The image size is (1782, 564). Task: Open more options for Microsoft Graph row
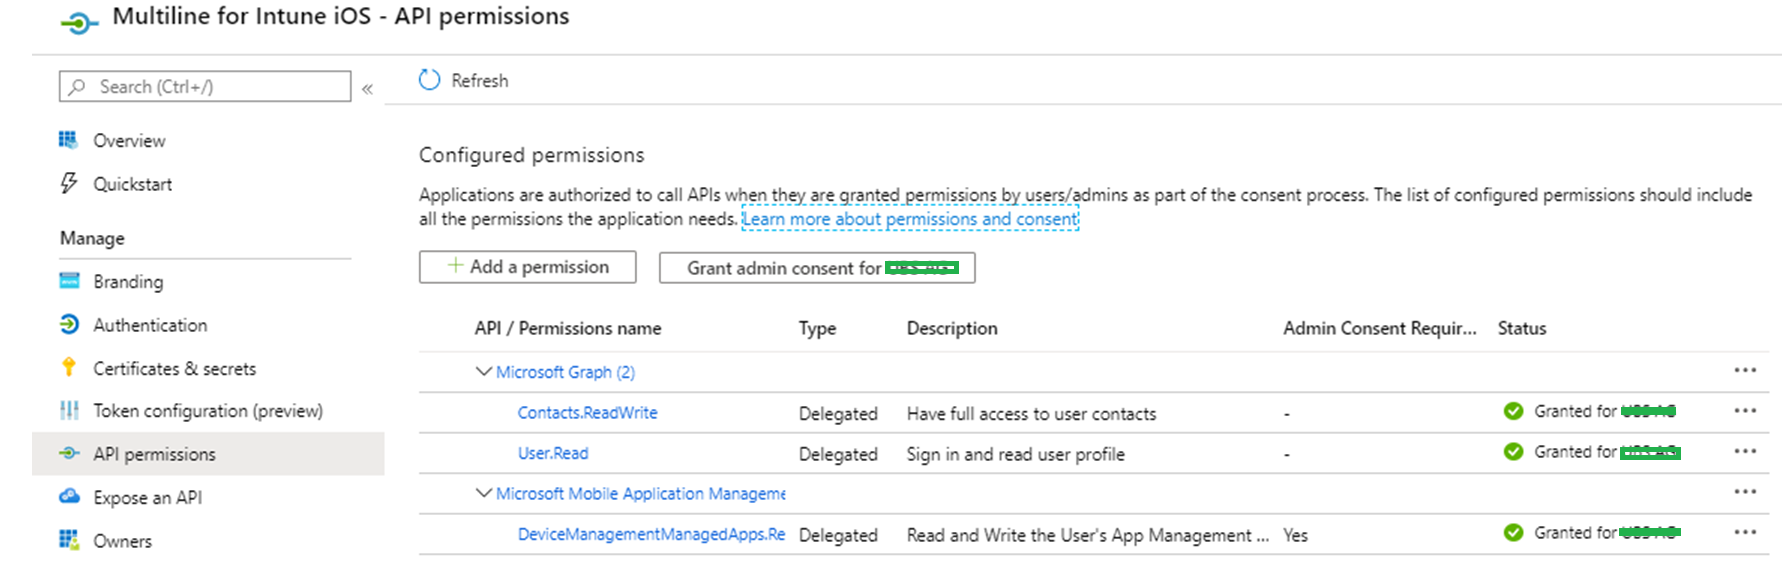[x=1745, y=370]
